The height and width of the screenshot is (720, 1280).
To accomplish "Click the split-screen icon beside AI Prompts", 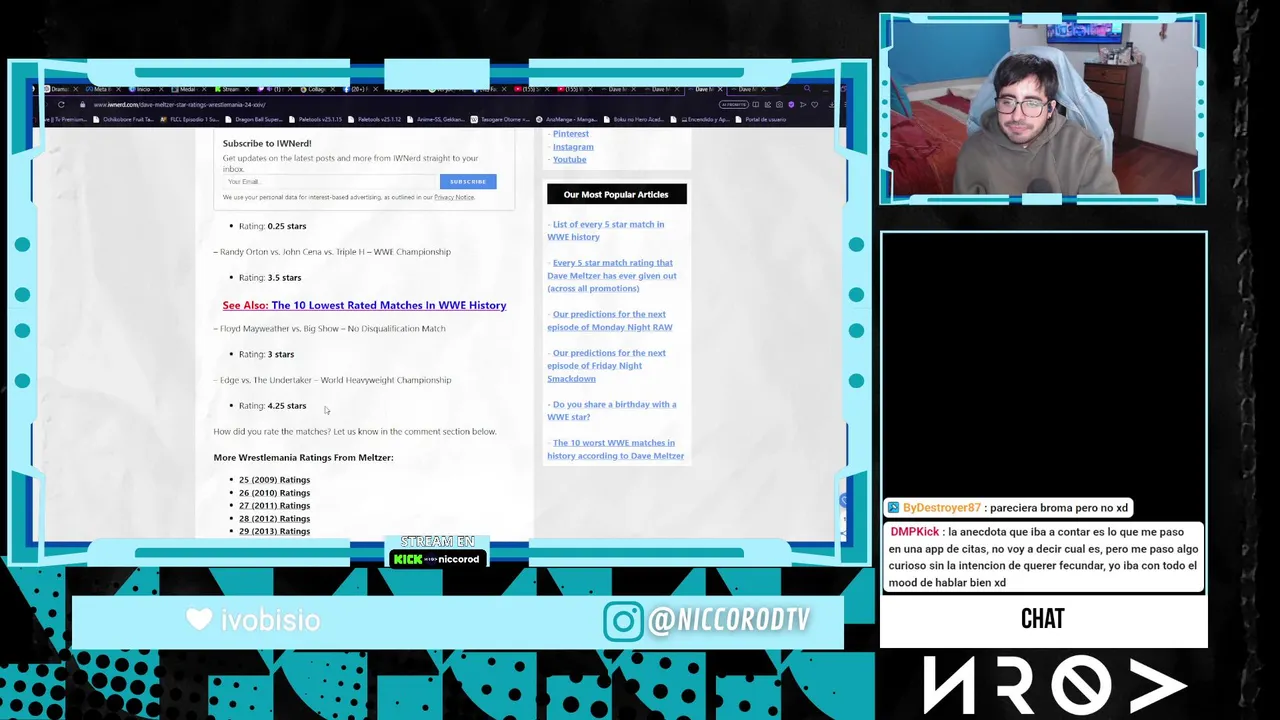I will tap(756, 105).
